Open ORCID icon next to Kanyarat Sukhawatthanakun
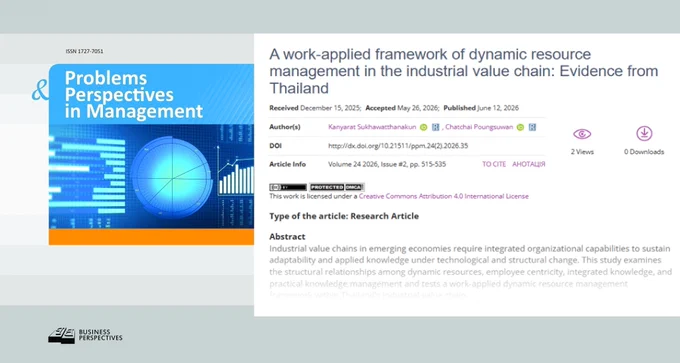The height and width of the screenshot is (363, 680). [x=424, y=127]
